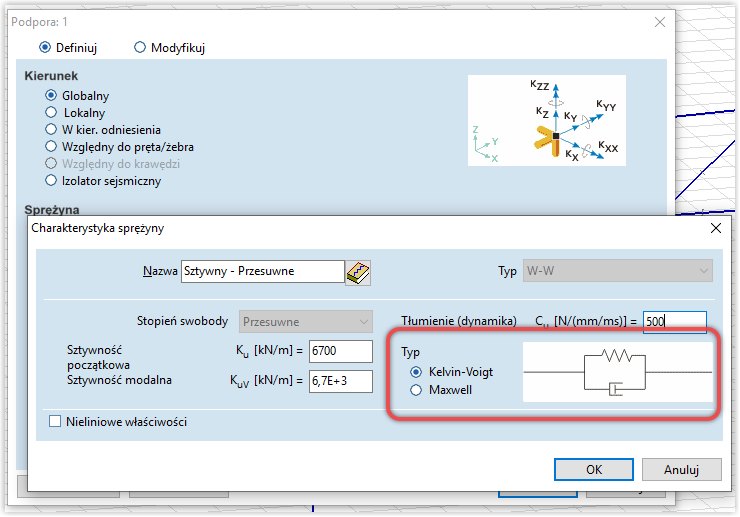The width and height of the screenshot is (740, 517).
Task: Enable Nieliniowe właściwości checkbox
Action: point(55,422)
